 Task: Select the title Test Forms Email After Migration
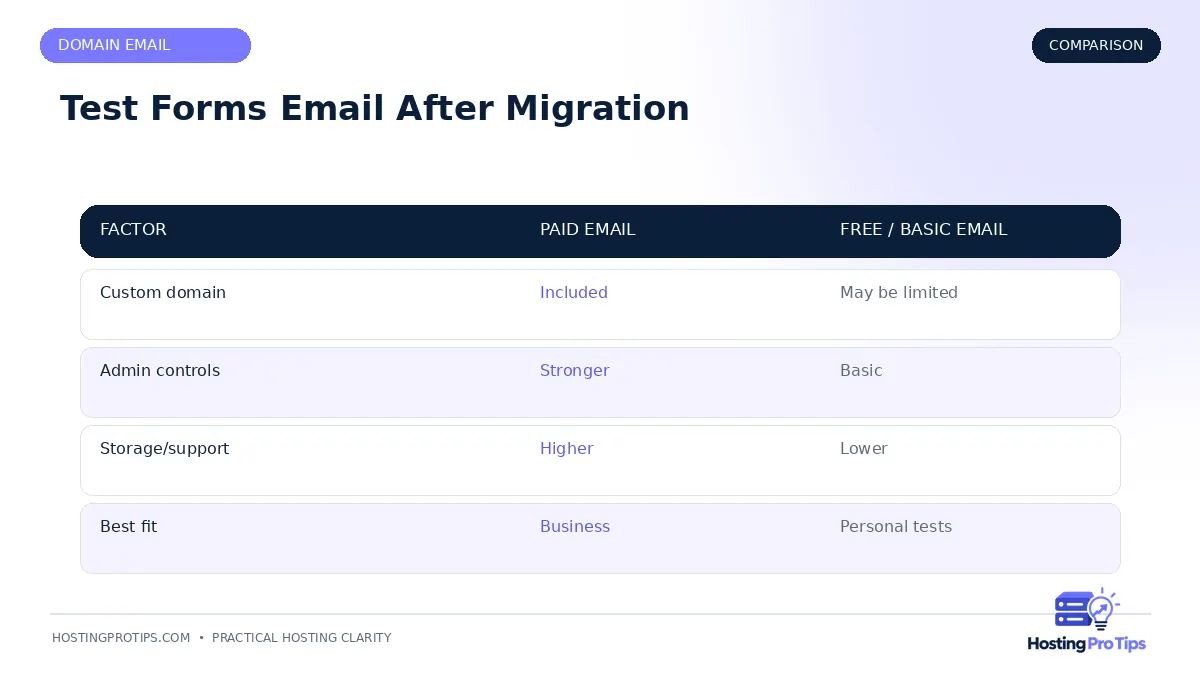[375, 108]
